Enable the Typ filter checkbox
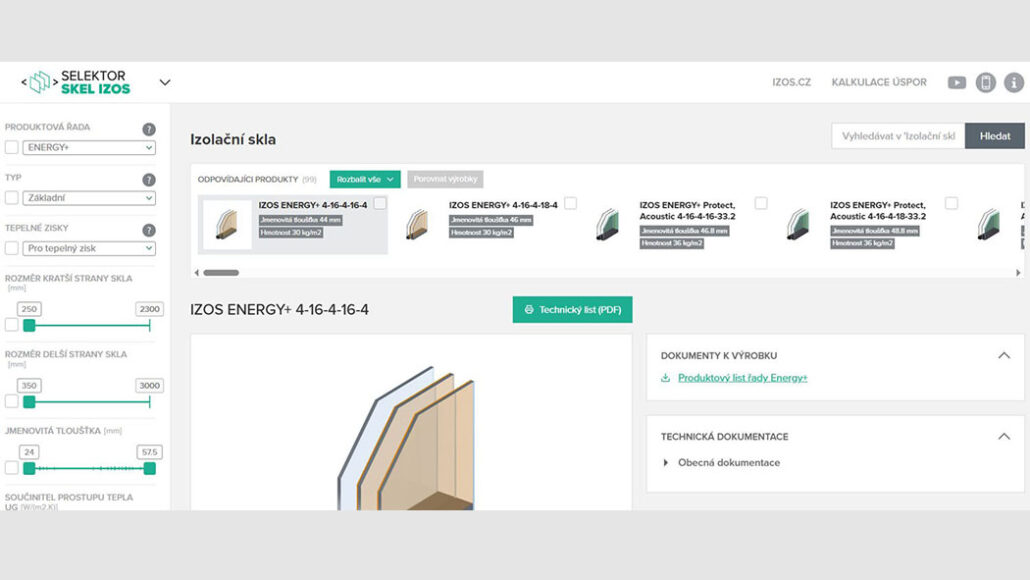Viewport: 1030px width, 580px height. tap(11, 198)
